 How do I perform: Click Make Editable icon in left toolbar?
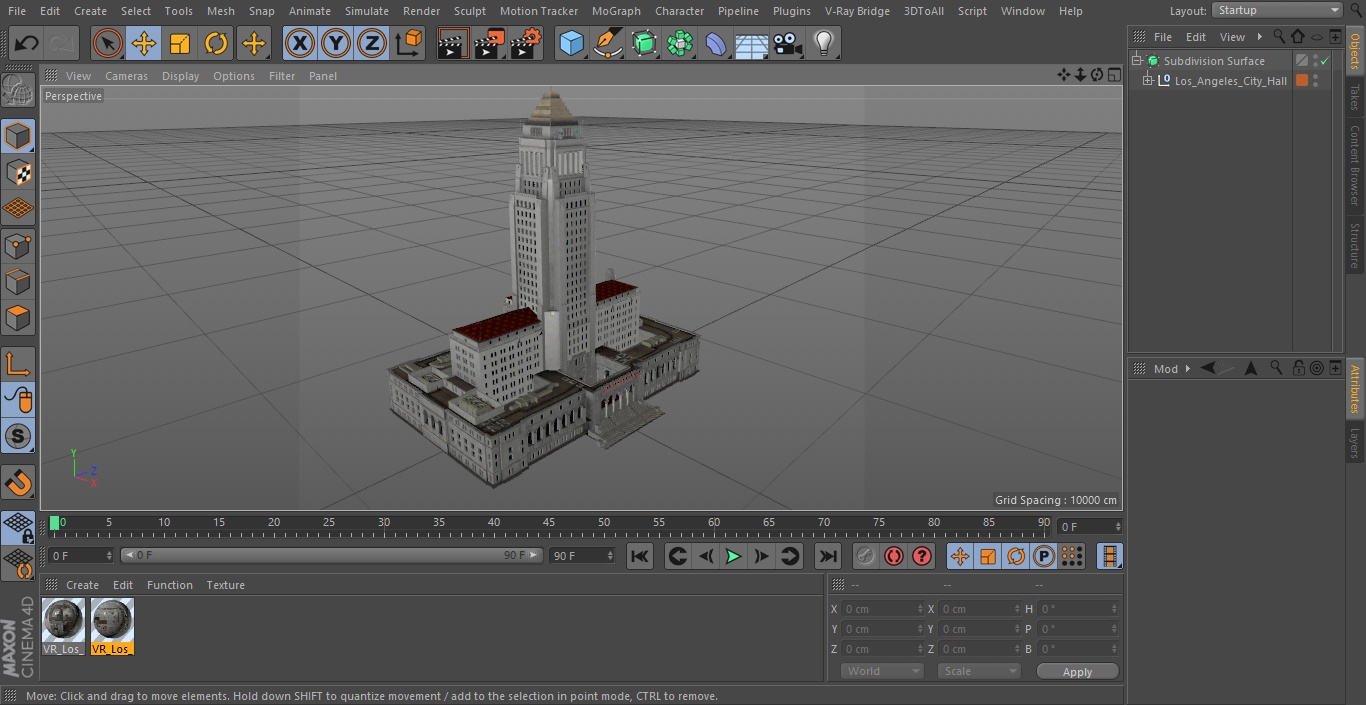tap(18, 91)
